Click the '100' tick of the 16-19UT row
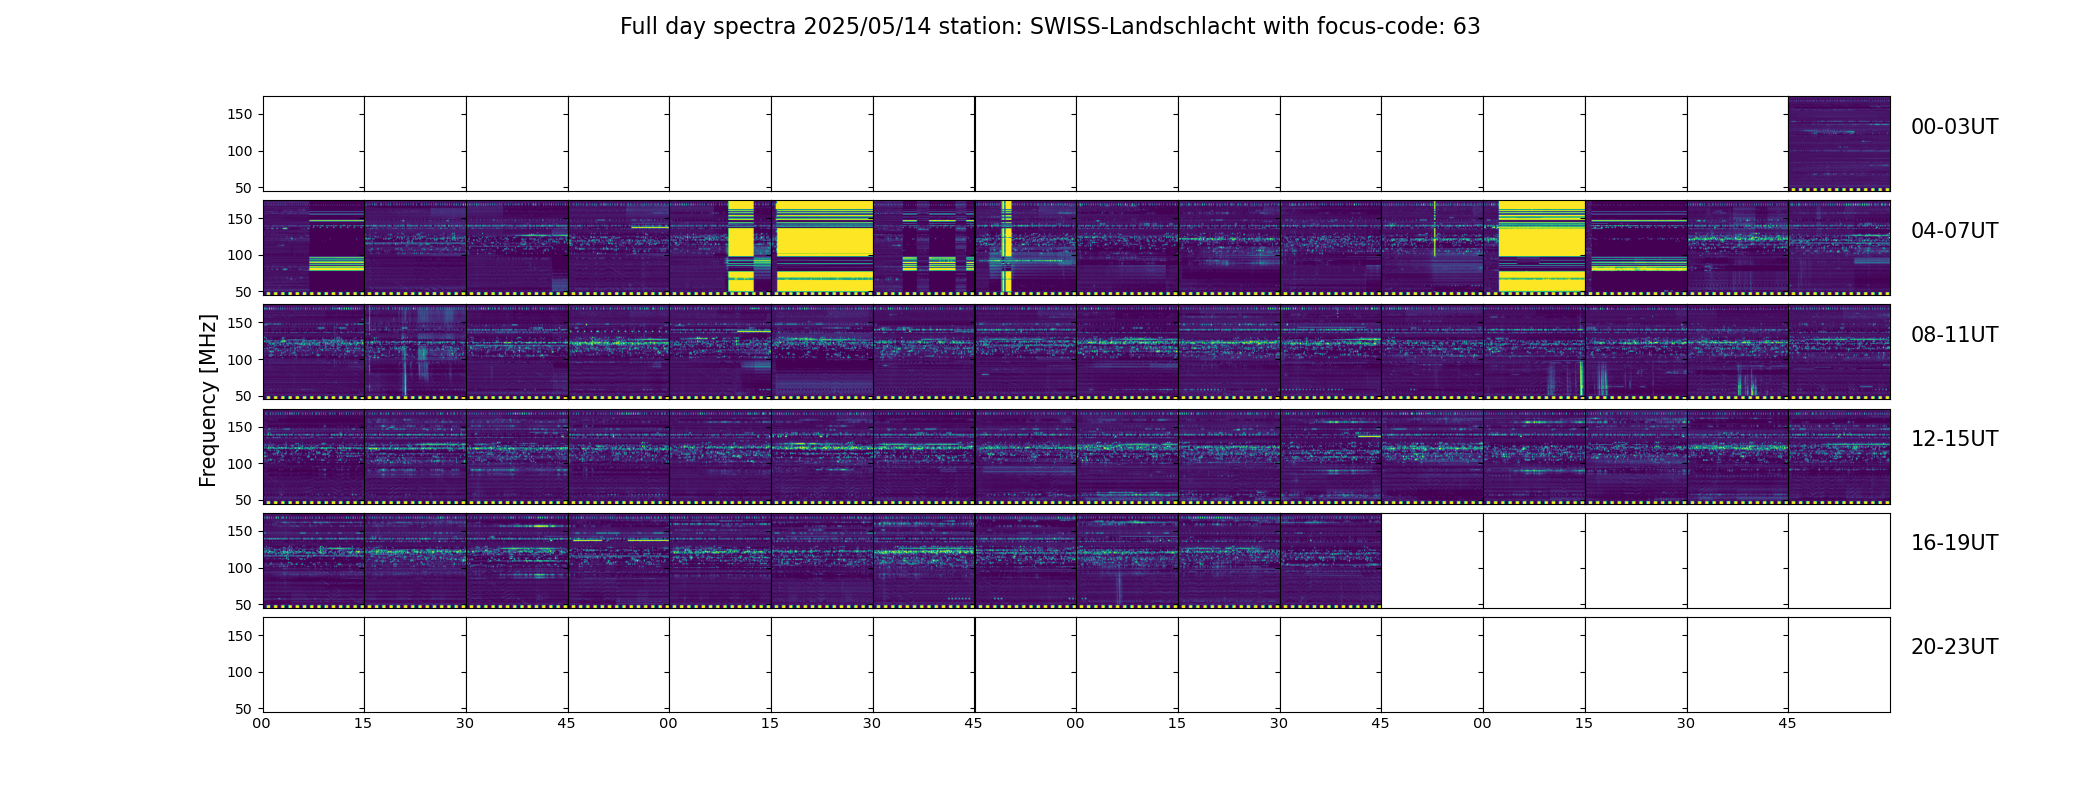 click(x=240, y=568)
